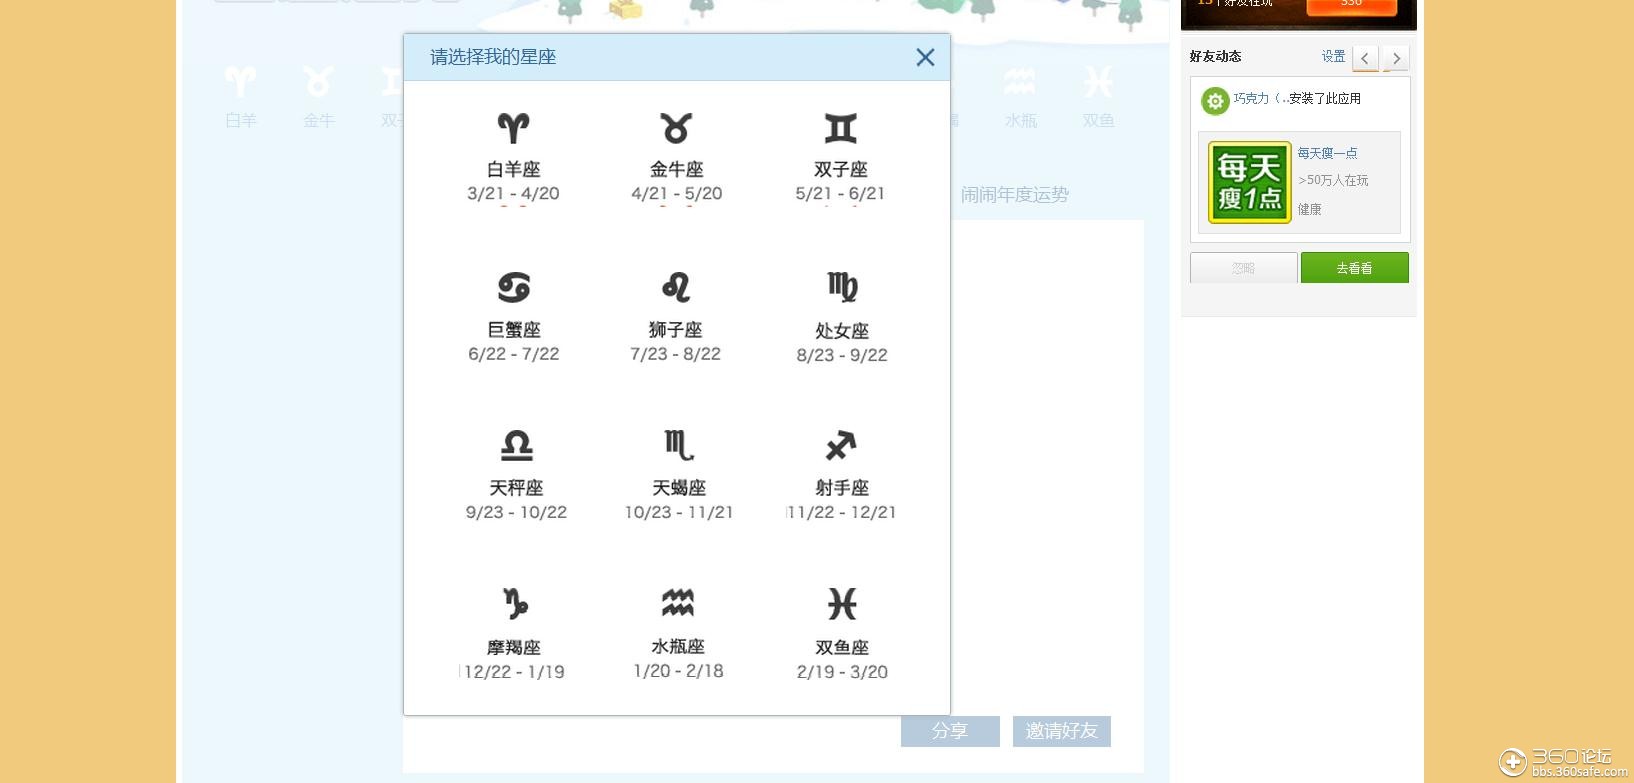Image resolution: width=1634 pixels, height=783 pixels.
Task: Open 设置 in the friends activity panel
Action: 1333,57
